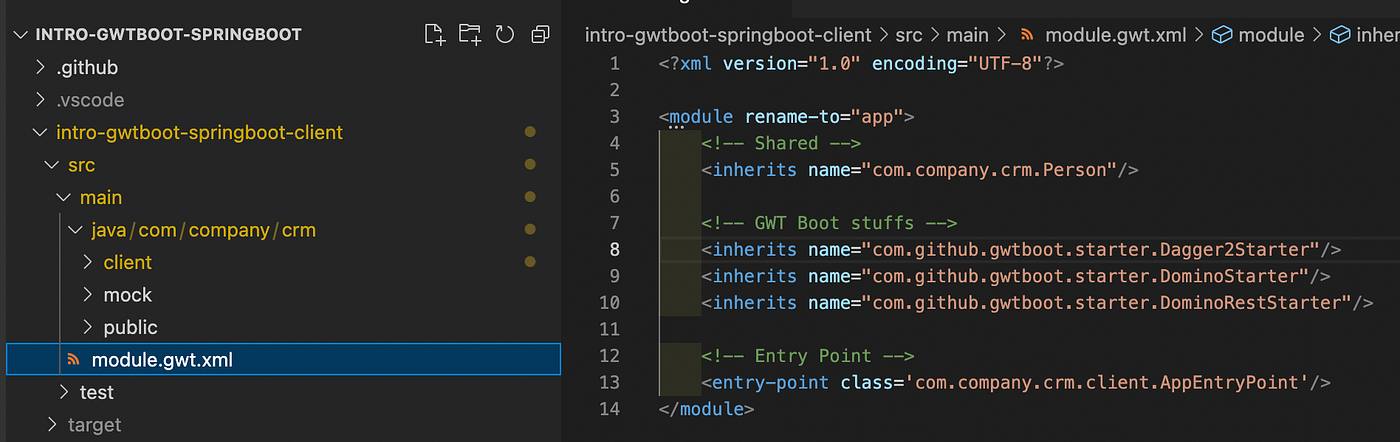
Task: Click modified dot beside the client folder
Action: [530, 263]
